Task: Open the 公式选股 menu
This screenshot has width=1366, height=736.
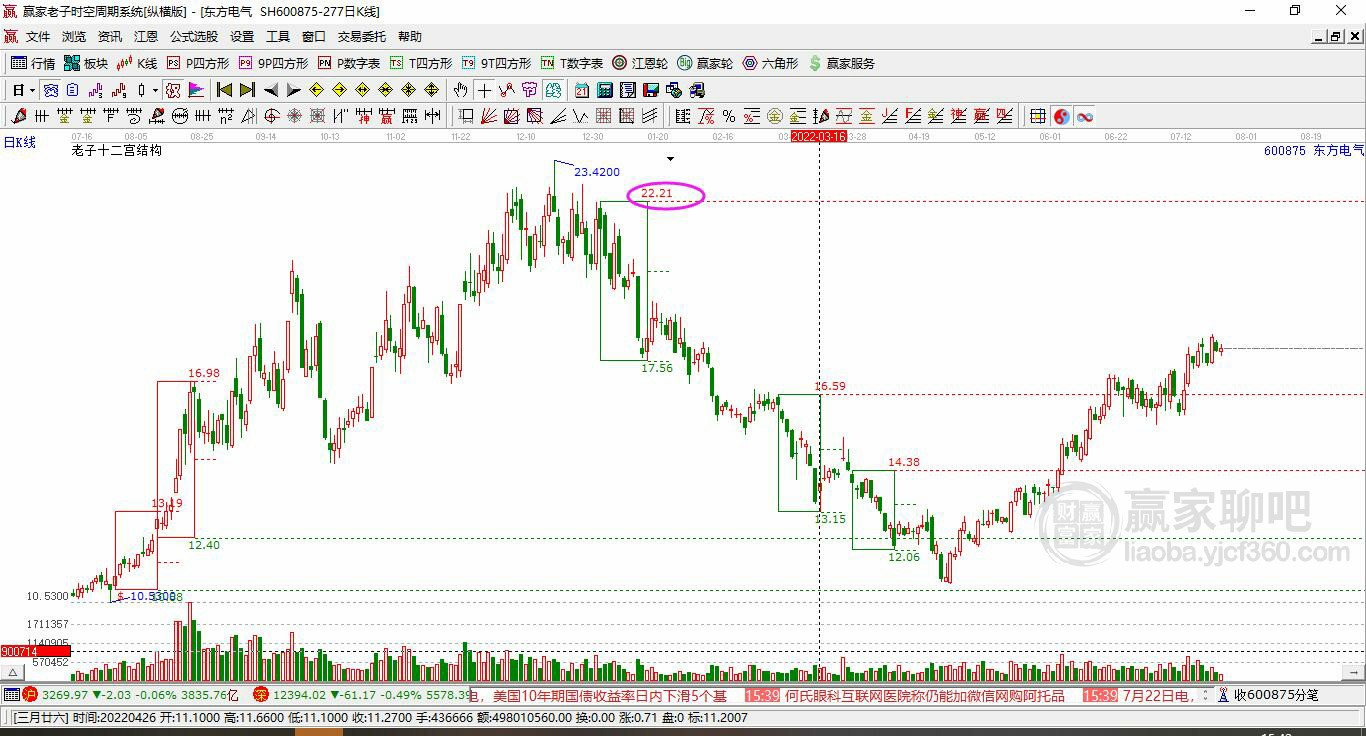Action: click(194, 37)
